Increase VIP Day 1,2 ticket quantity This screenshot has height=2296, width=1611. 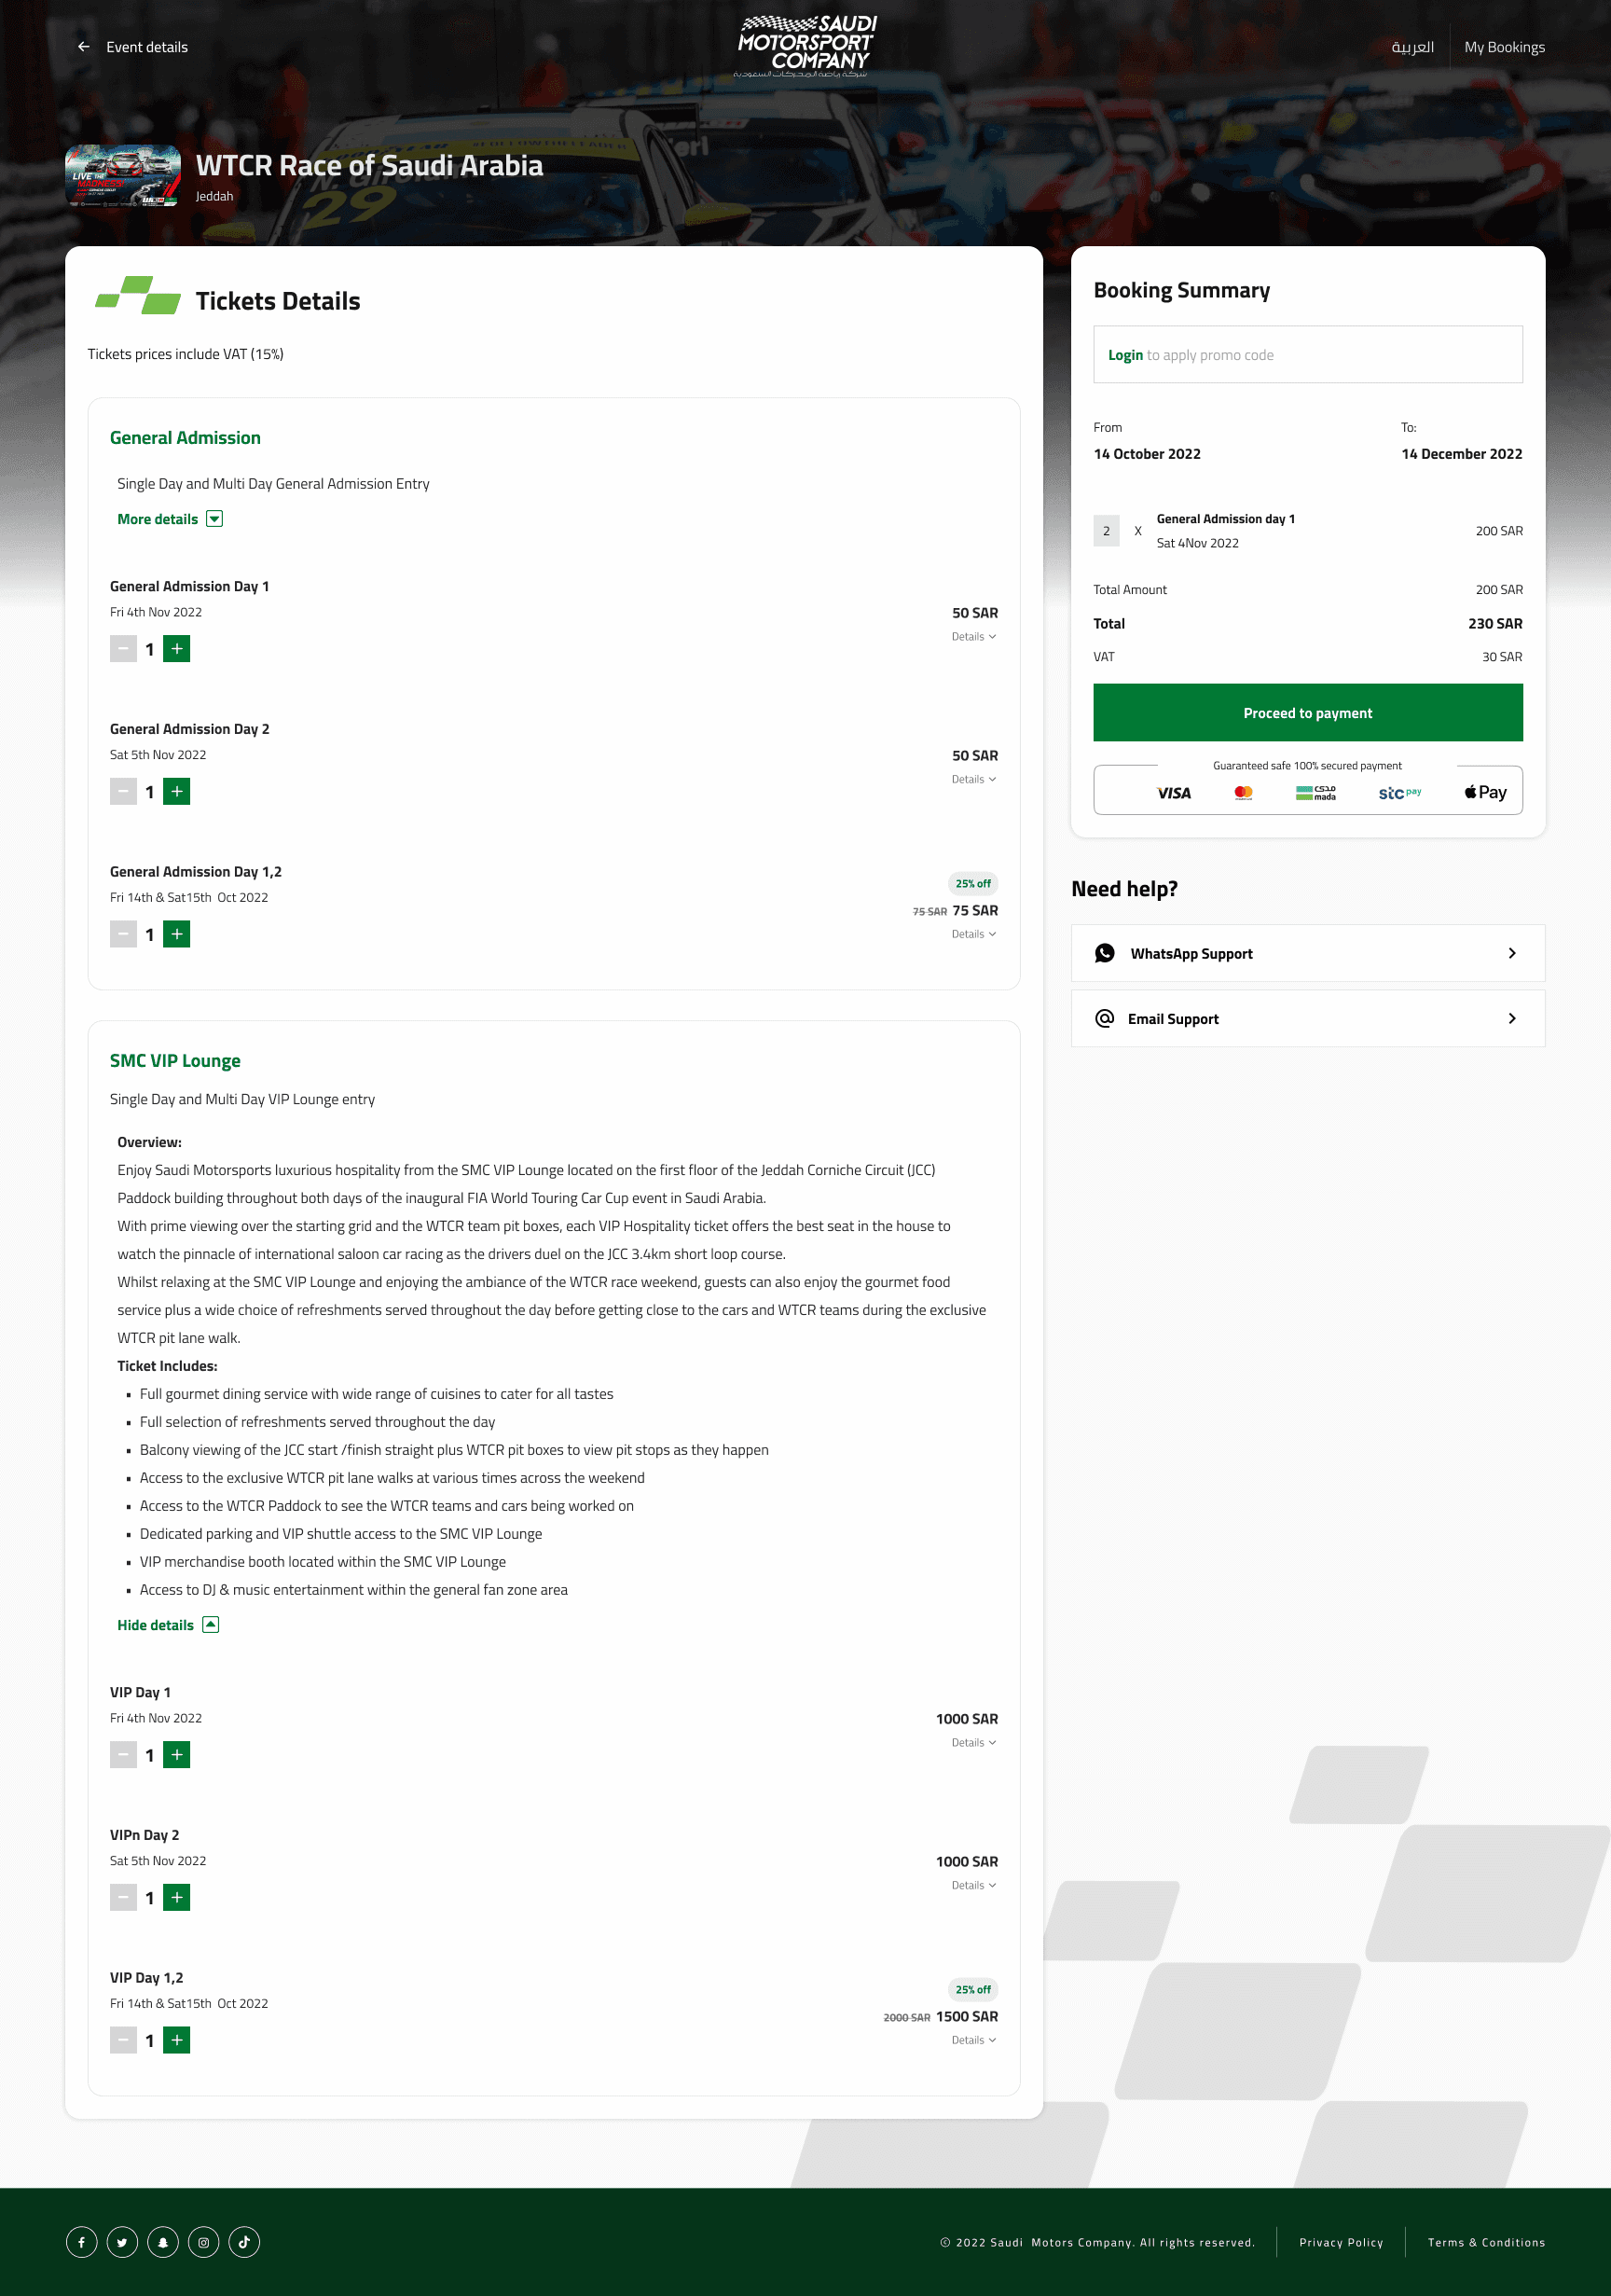177,2040
